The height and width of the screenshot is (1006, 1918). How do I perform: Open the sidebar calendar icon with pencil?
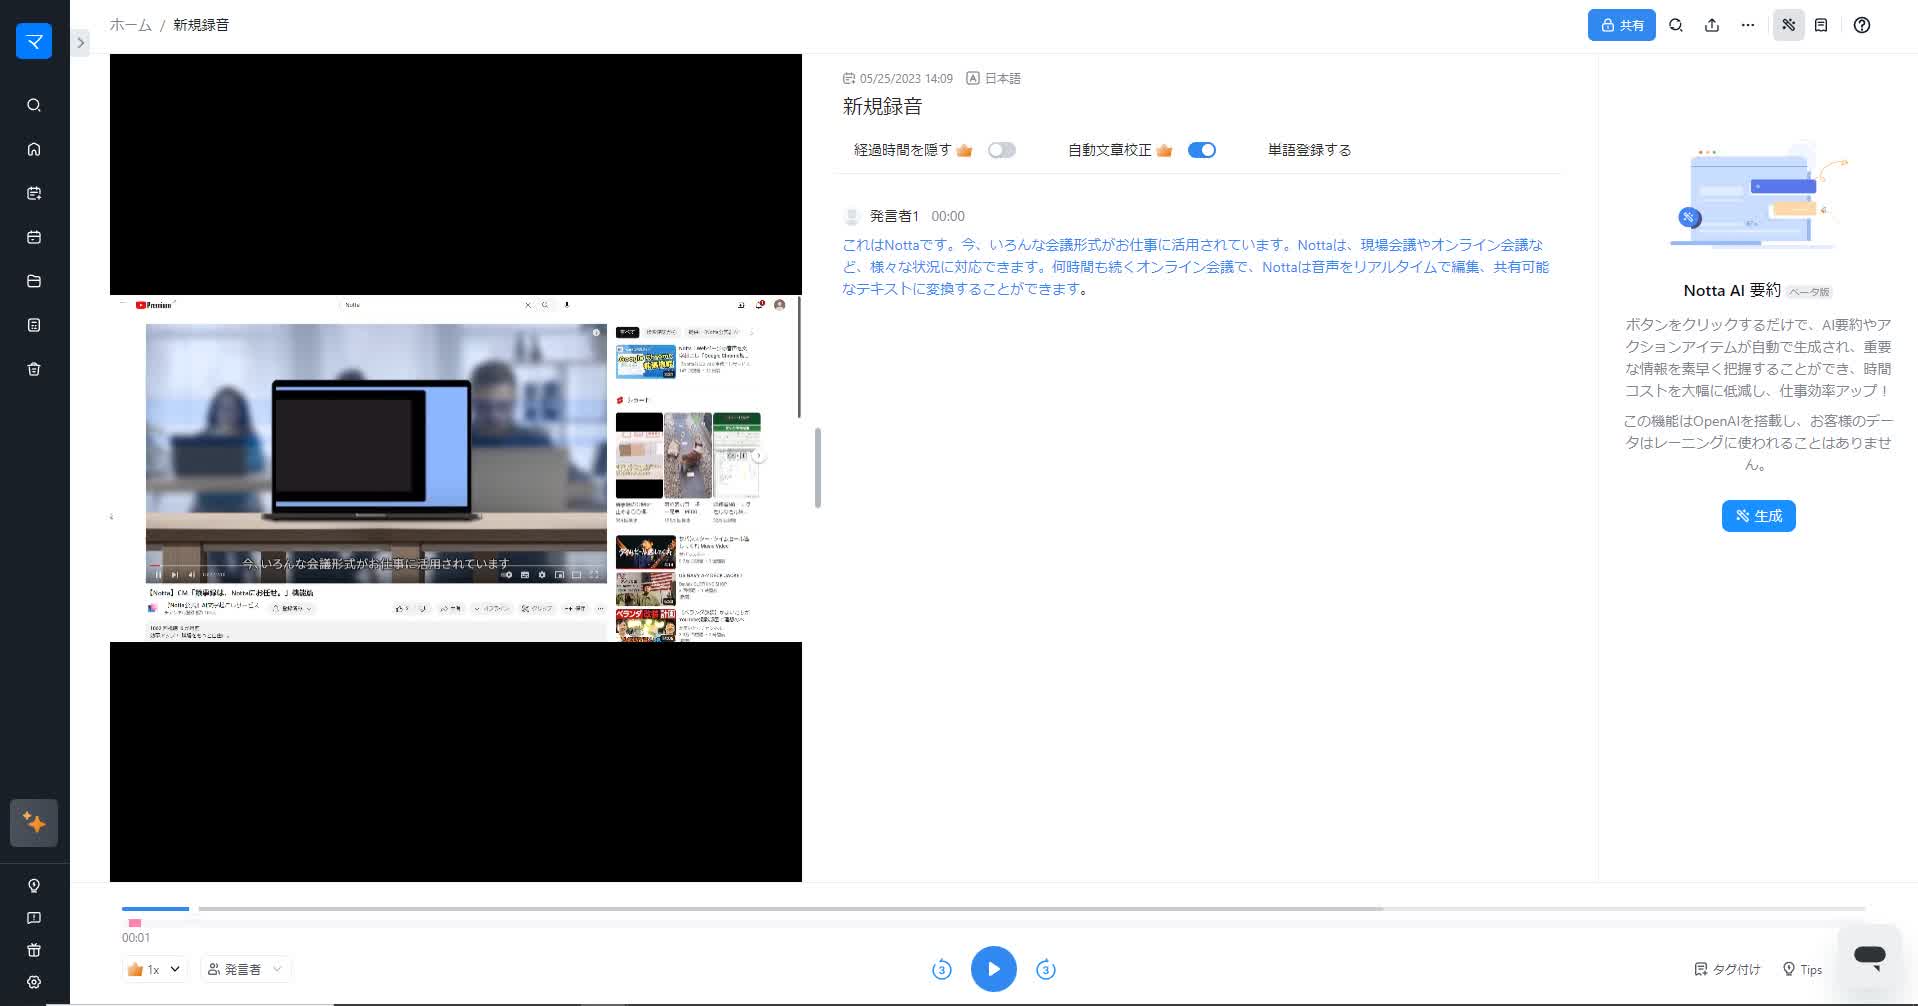(34, 193)
